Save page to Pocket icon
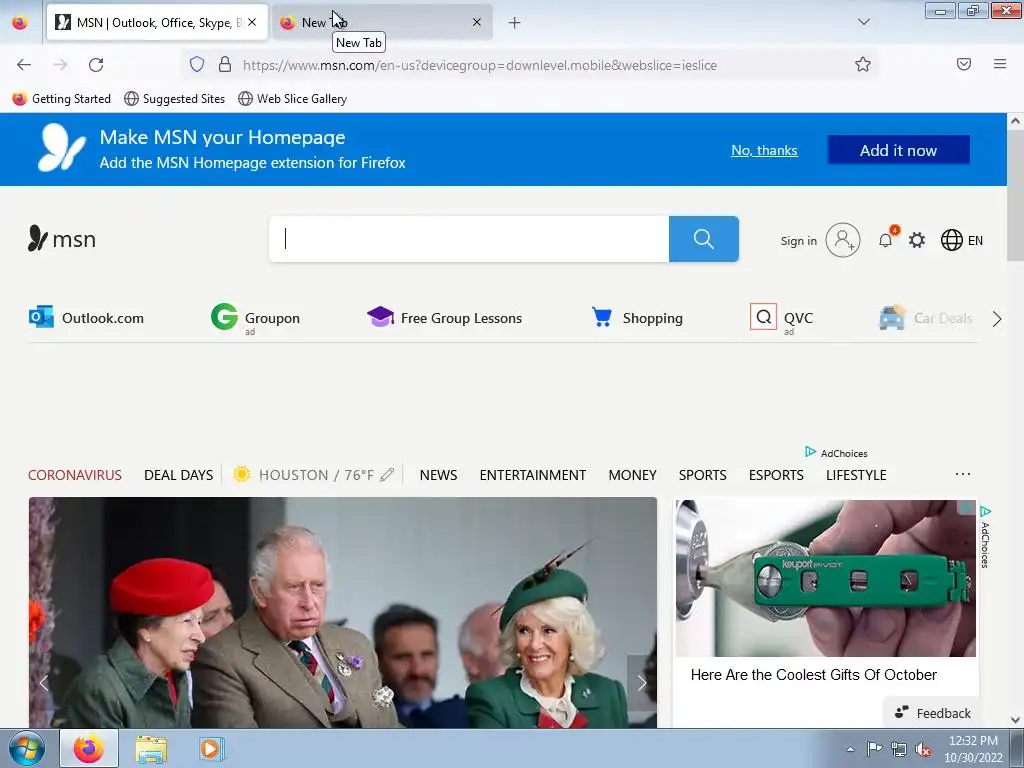 click(x=964, y=64)
